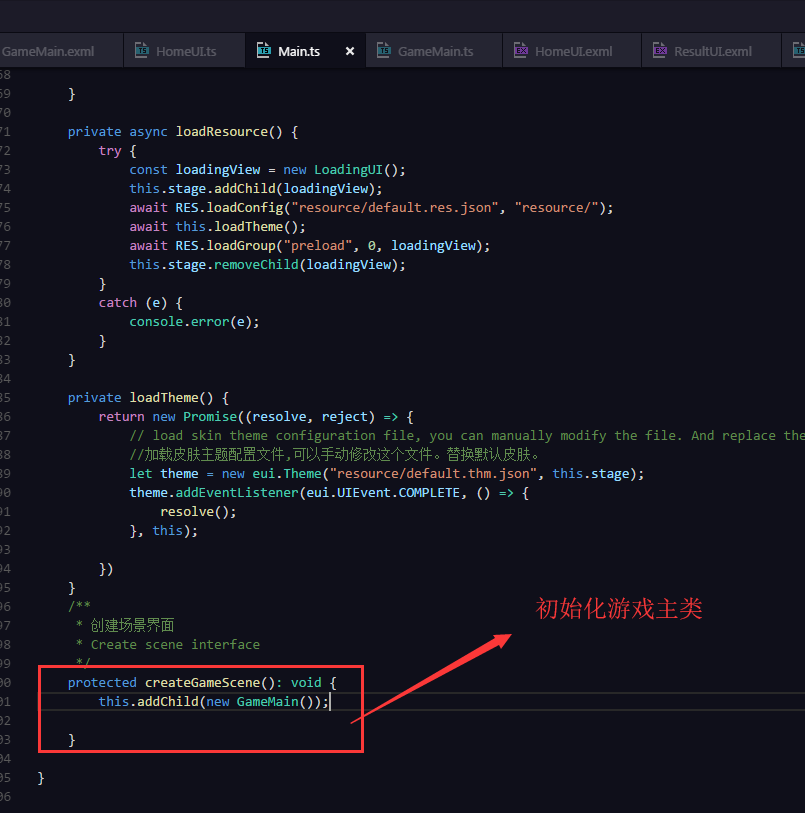
Task: Click the TypeScript icon on the GameMain.ts tab
Action: coord(383,49)
